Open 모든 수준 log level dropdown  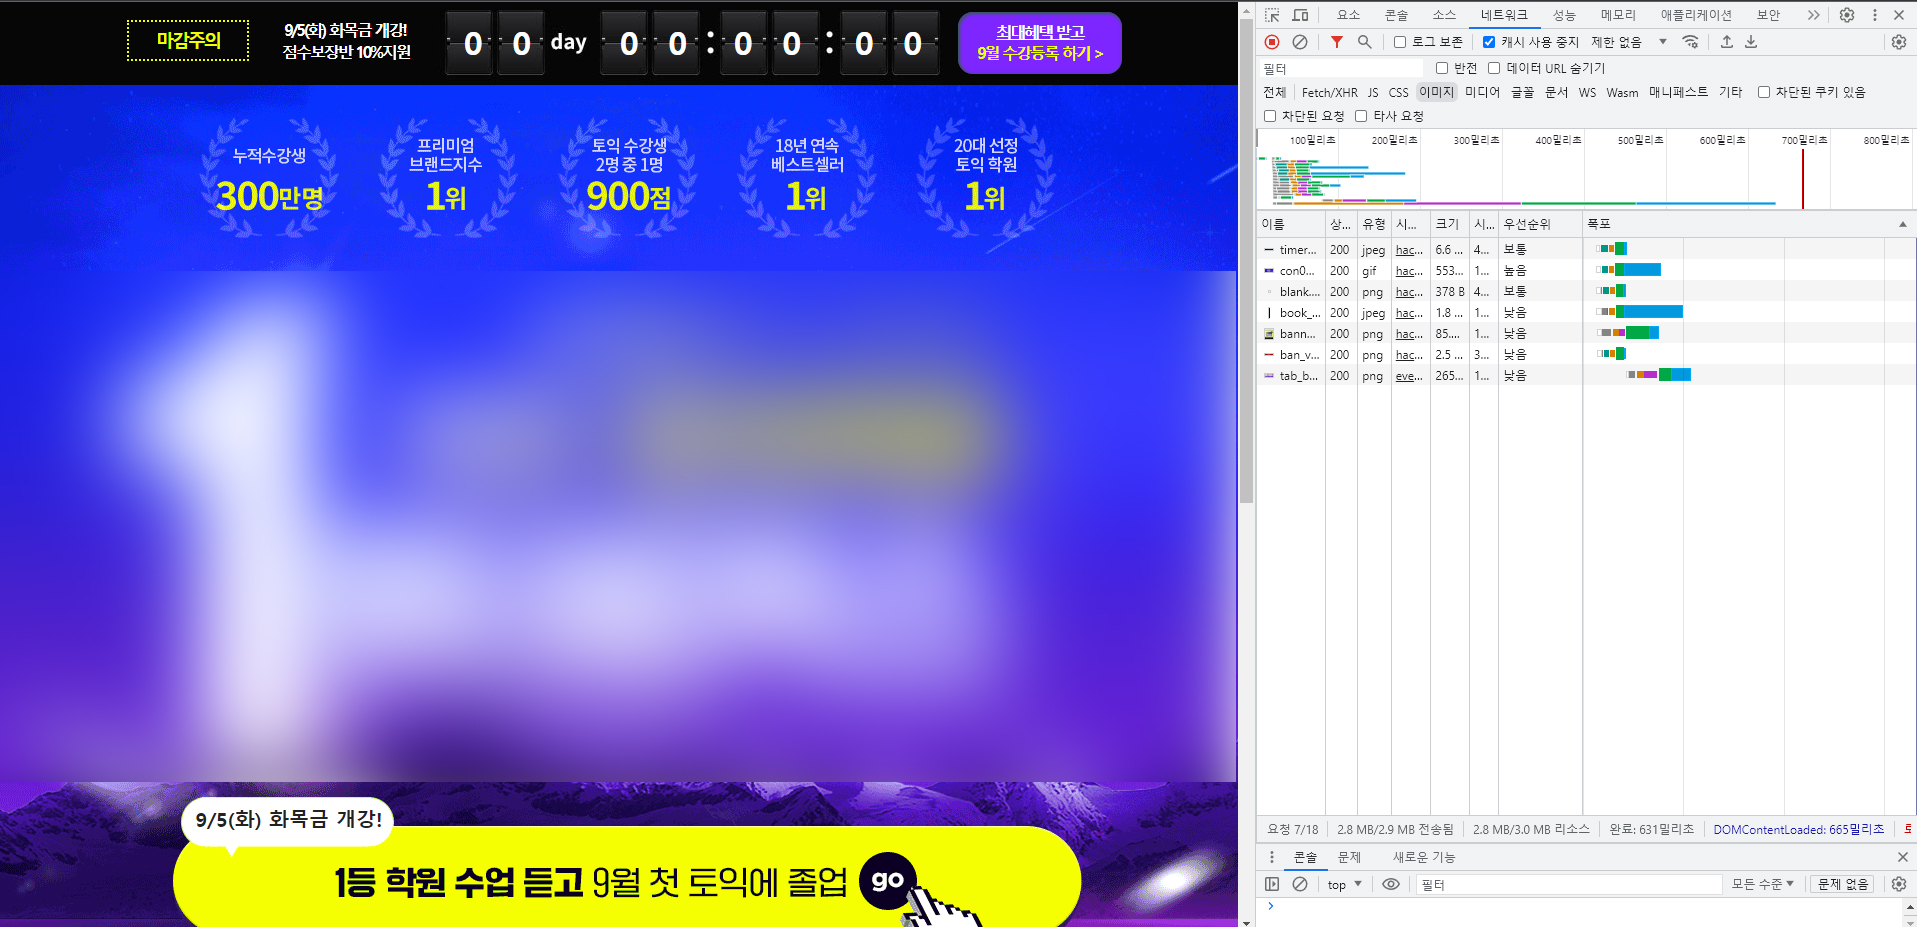[x=1762, y=884]
